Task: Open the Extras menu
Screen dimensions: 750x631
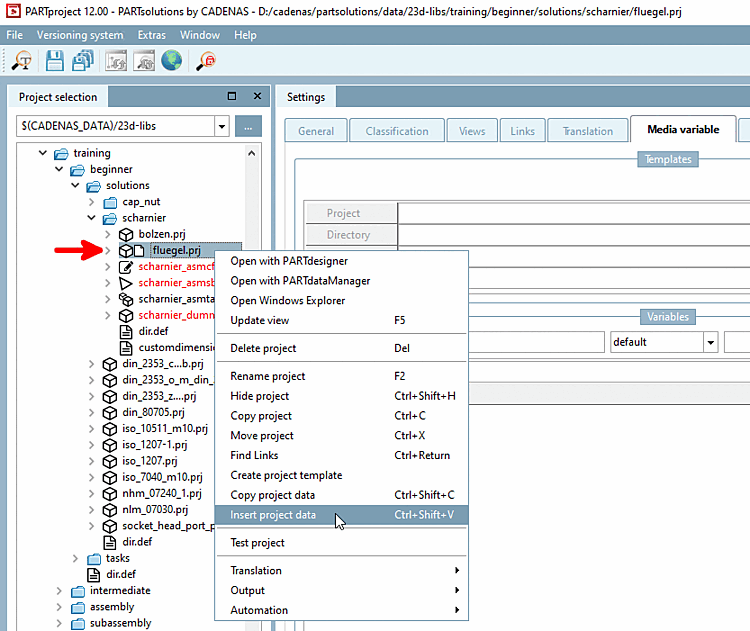Action: (152, 35)
